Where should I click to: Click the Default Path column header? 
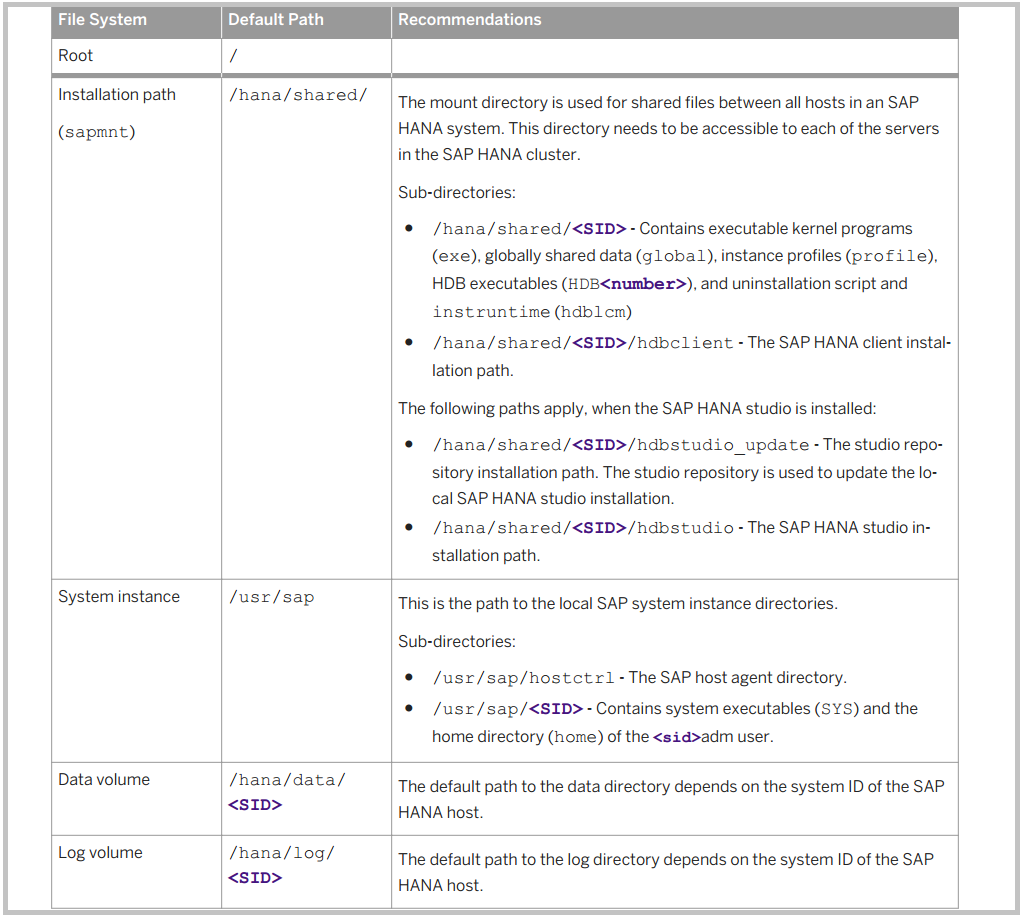[x=275, y=19]
